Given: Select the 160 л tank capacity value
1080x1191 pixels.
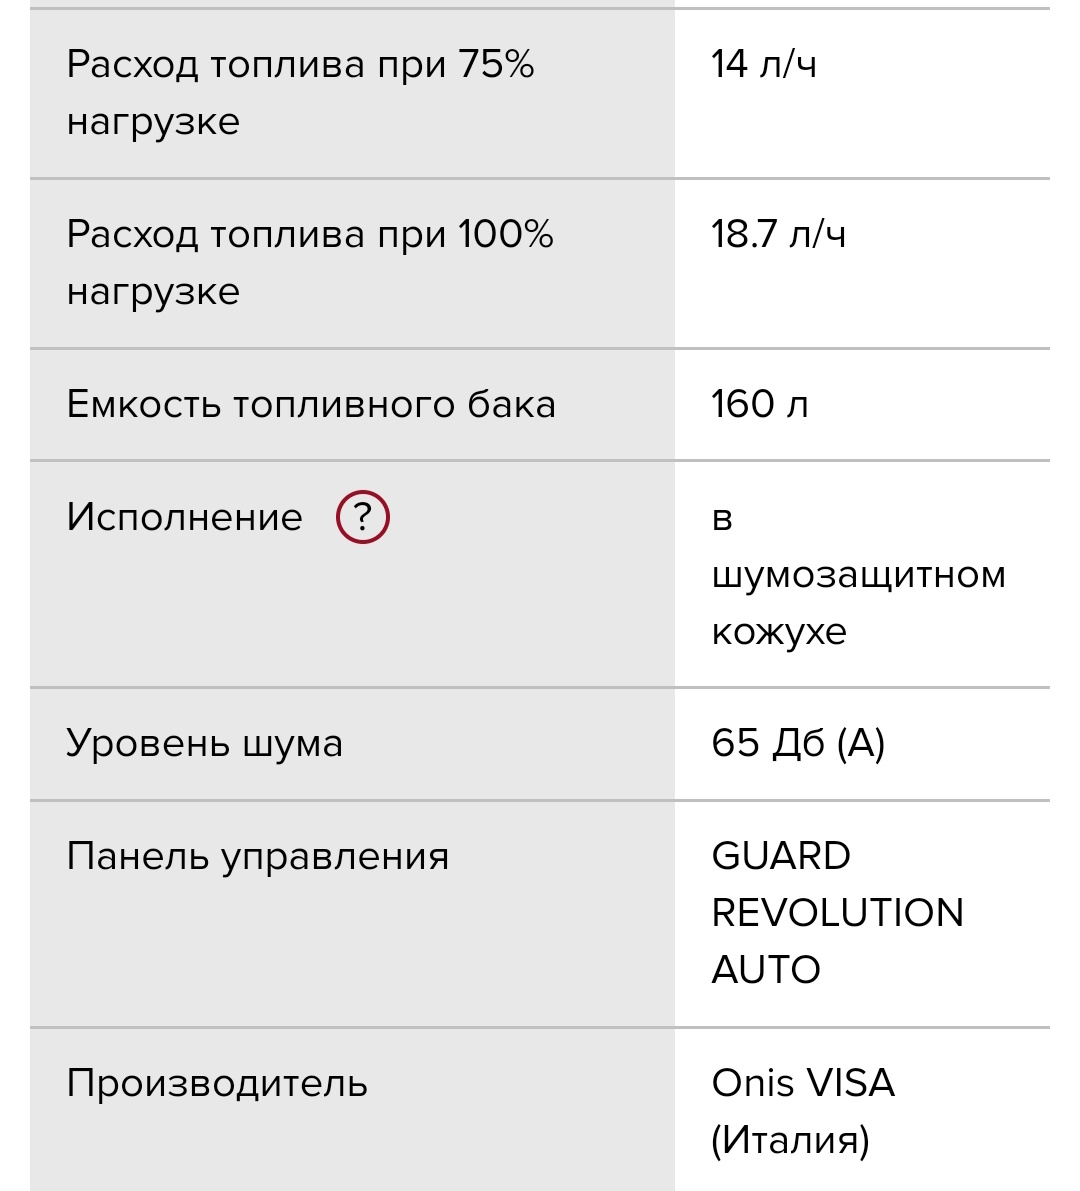Looking at the screenshot, I should click(759, 405).
